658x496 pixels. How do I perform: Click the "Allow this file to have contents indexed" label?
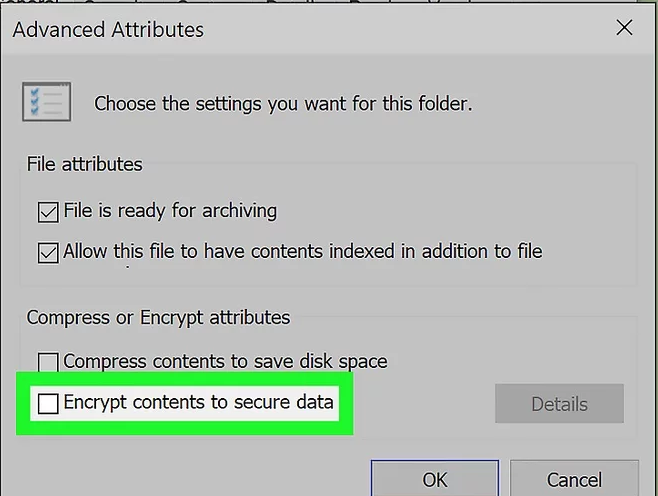click(x=303, y=252)
